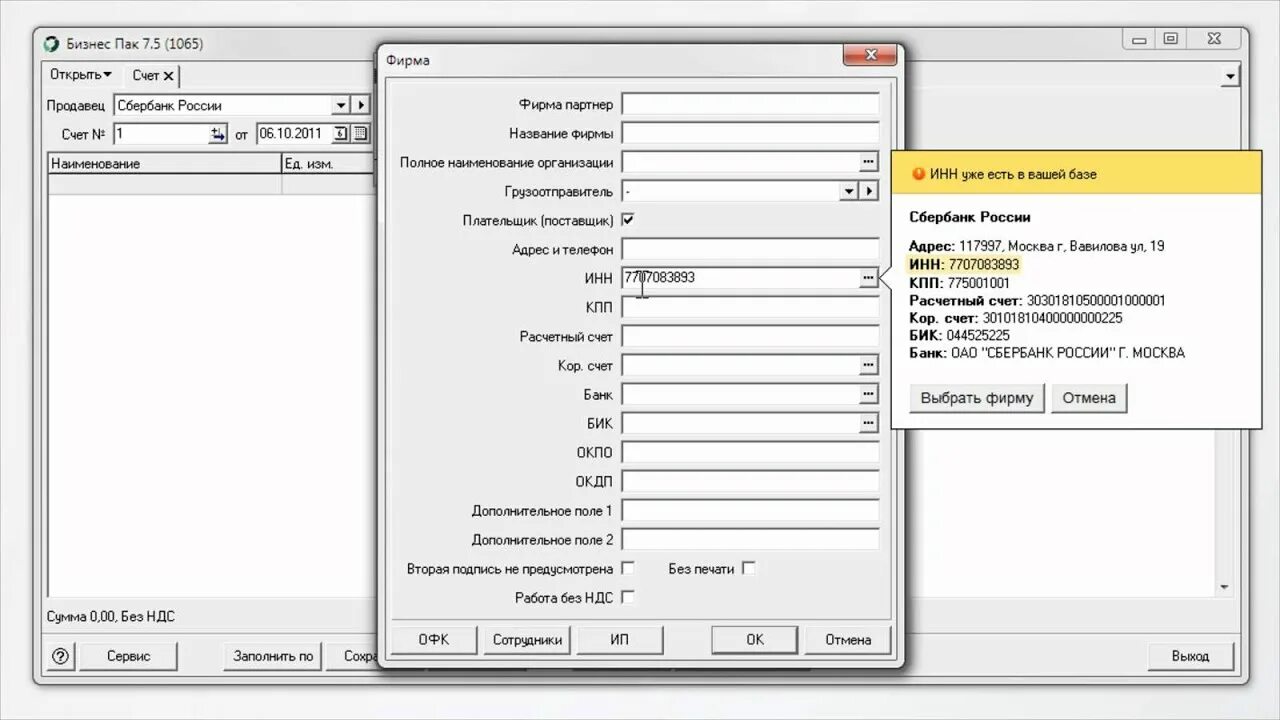Click the Расчетный счет input field
Image resolution: width=1280 pixels, height=720 pixels.
[750, 336]
